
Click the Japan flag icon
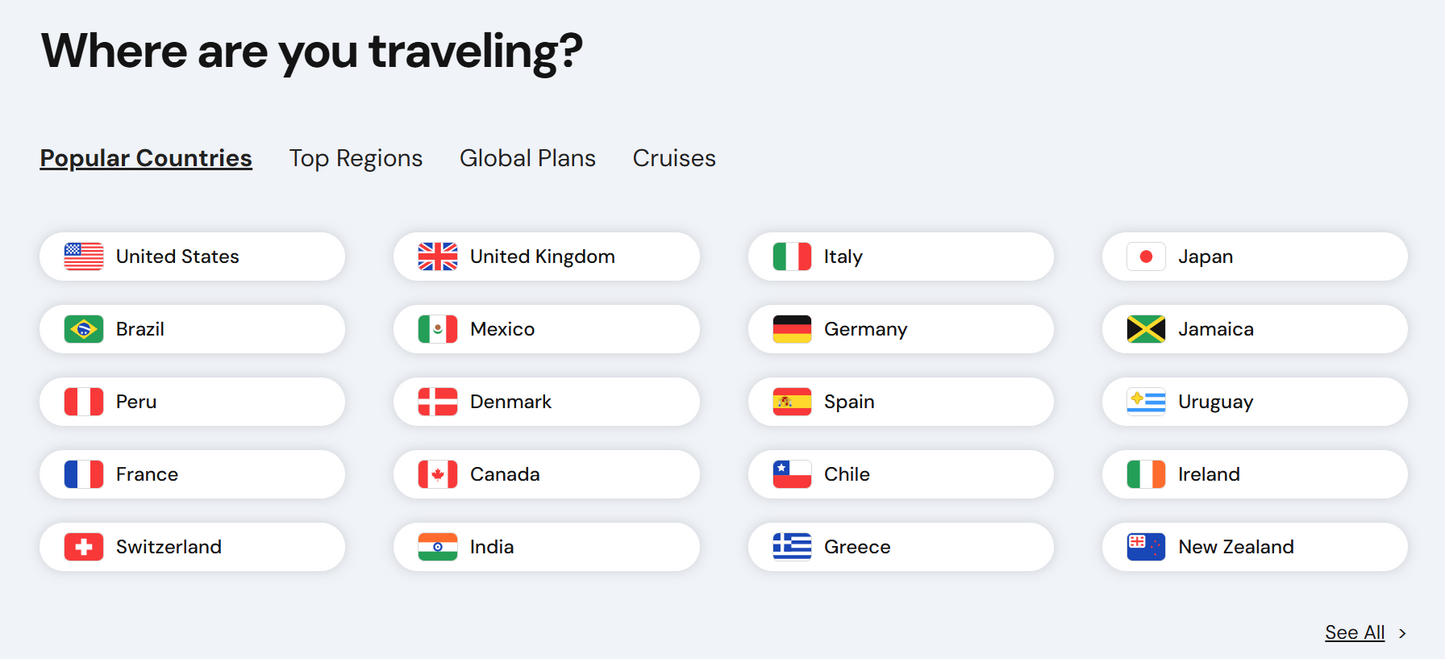(1144, 256)
